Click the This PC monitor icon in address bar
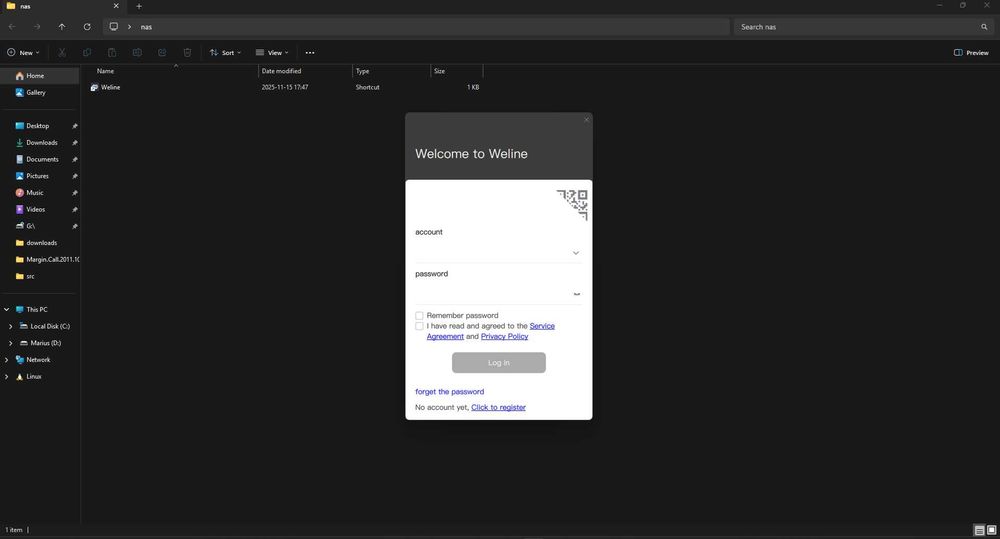The image size is (1000, 539). [x=114, y=27]
